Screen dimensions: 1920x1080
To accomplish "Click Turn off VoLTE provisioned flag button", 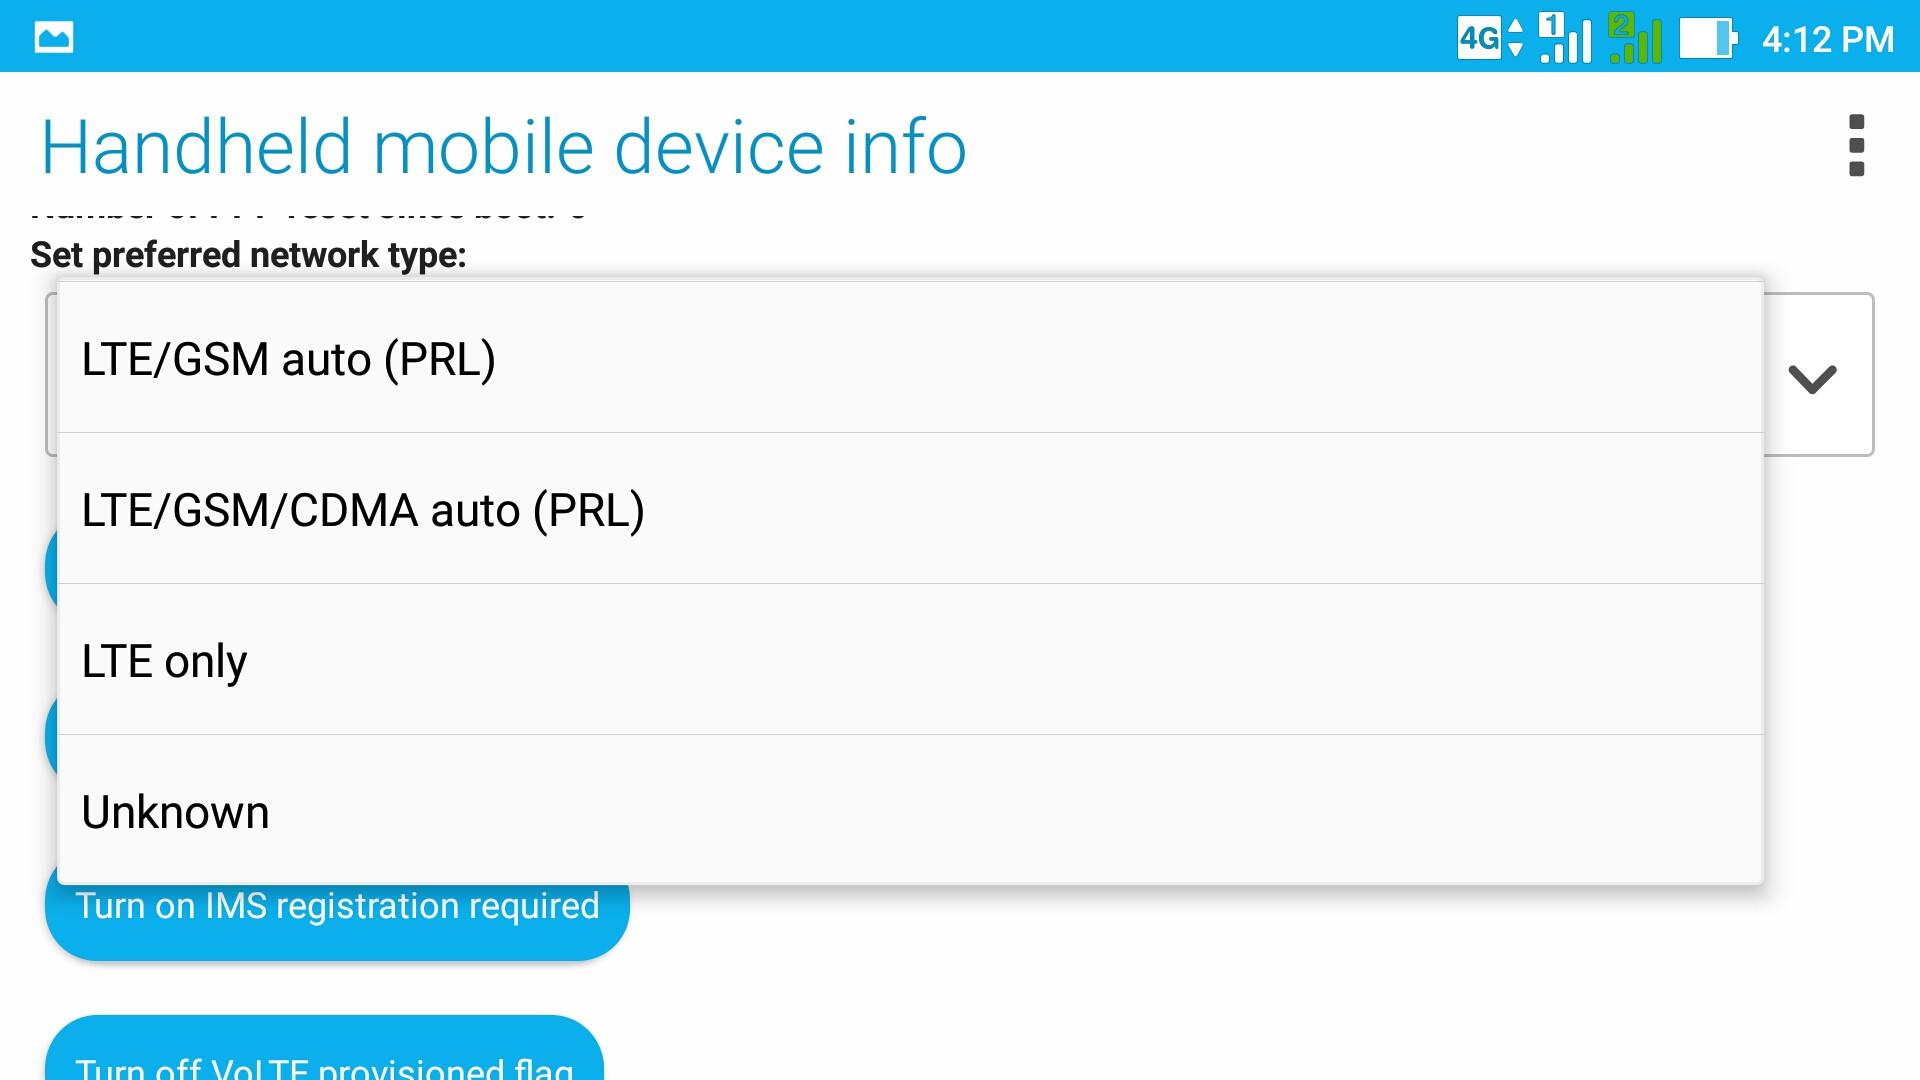I will [x=324, y=1048].
